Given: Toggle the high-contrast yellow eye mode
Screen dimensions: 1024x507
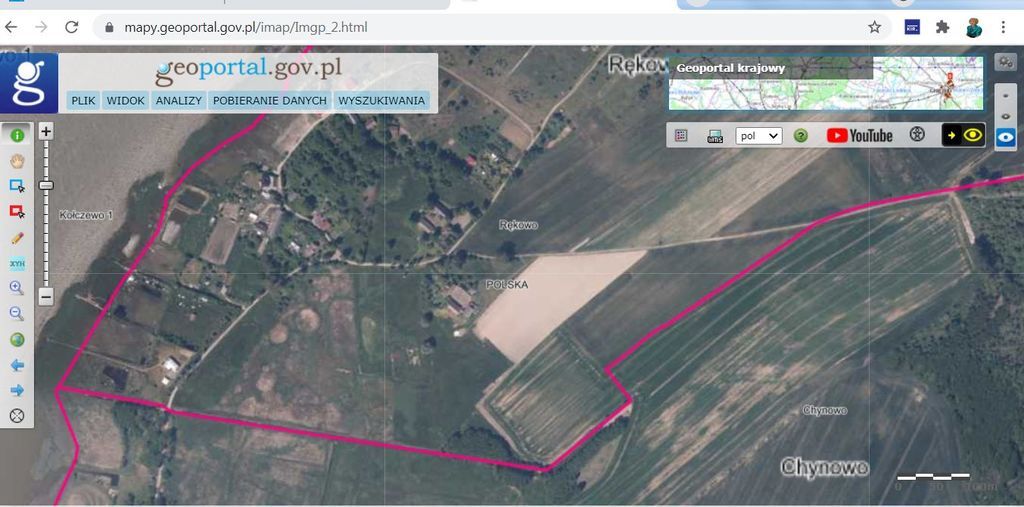Looking at the screenshot, I should 964,135.
